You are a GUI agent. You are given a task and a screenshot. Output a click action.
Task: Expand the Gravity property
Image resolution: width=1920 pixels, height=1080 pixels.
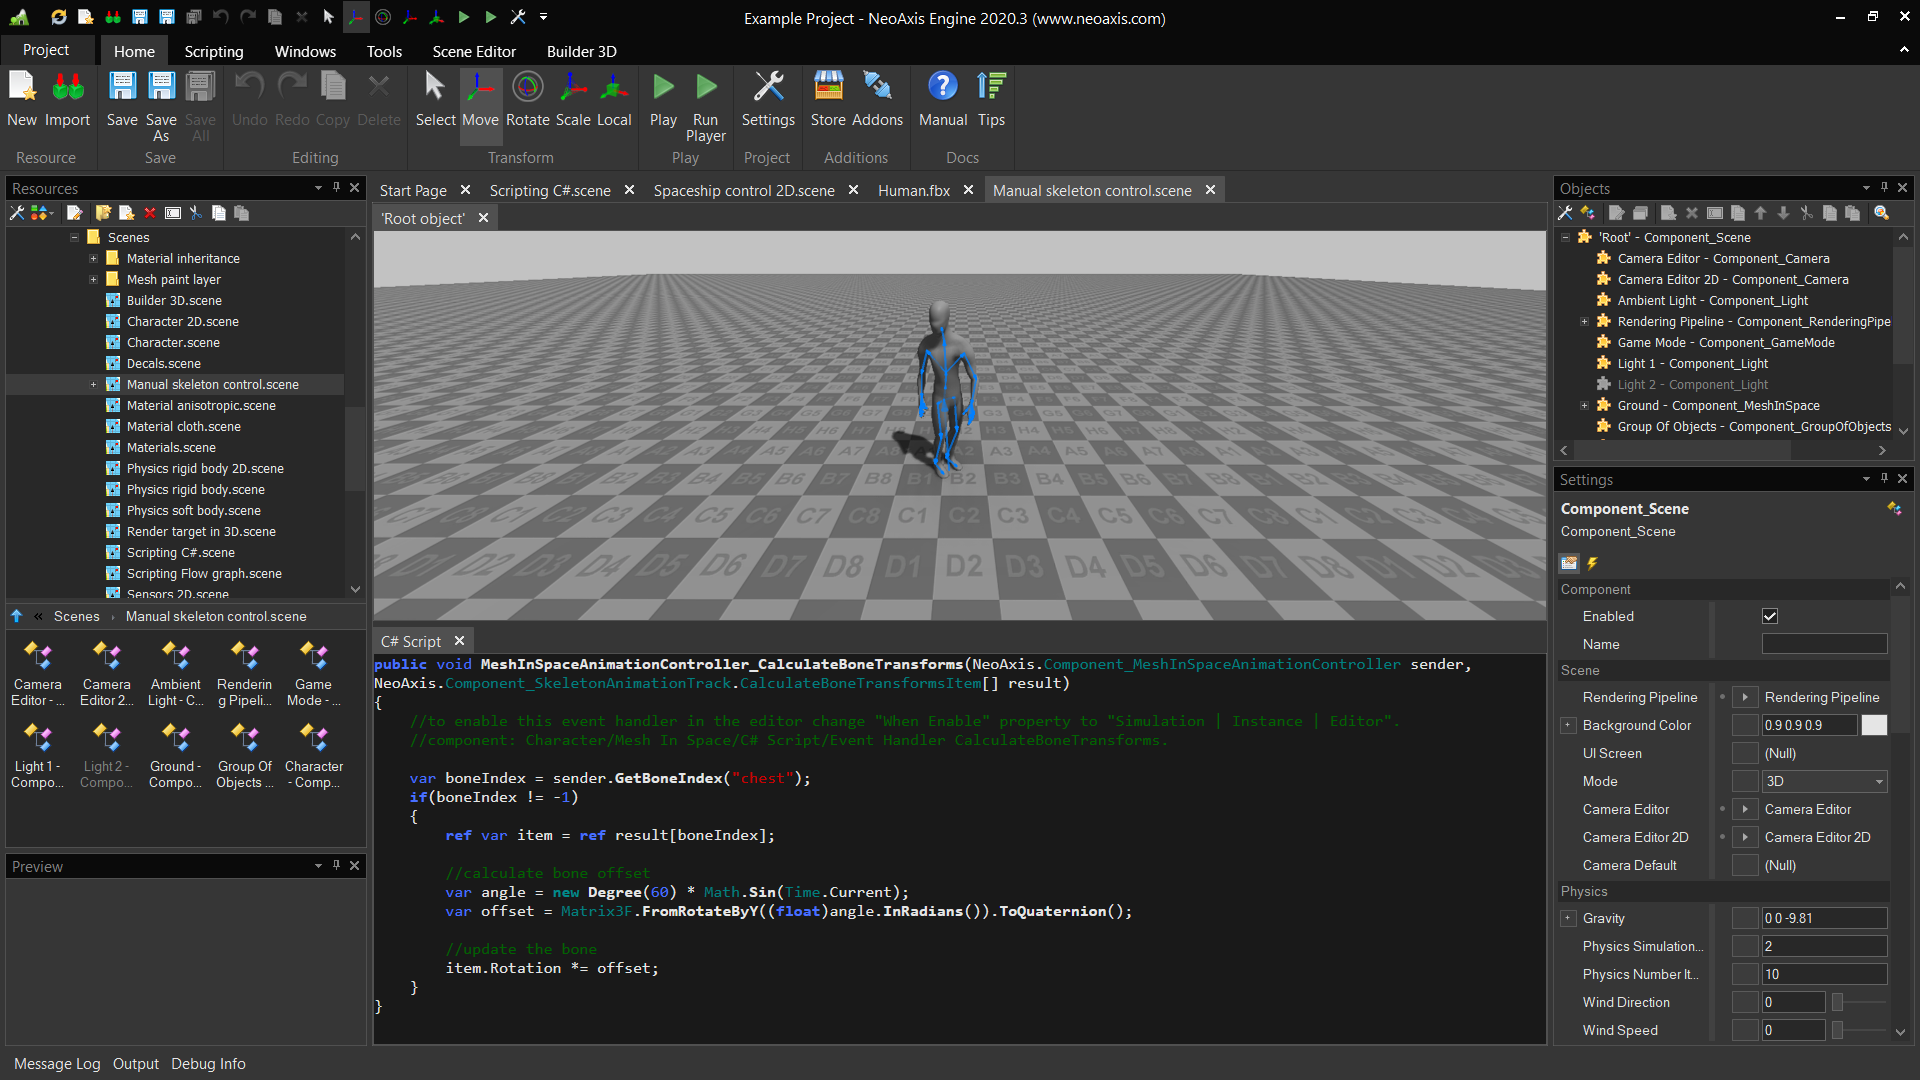click(x=1568, y=918)
